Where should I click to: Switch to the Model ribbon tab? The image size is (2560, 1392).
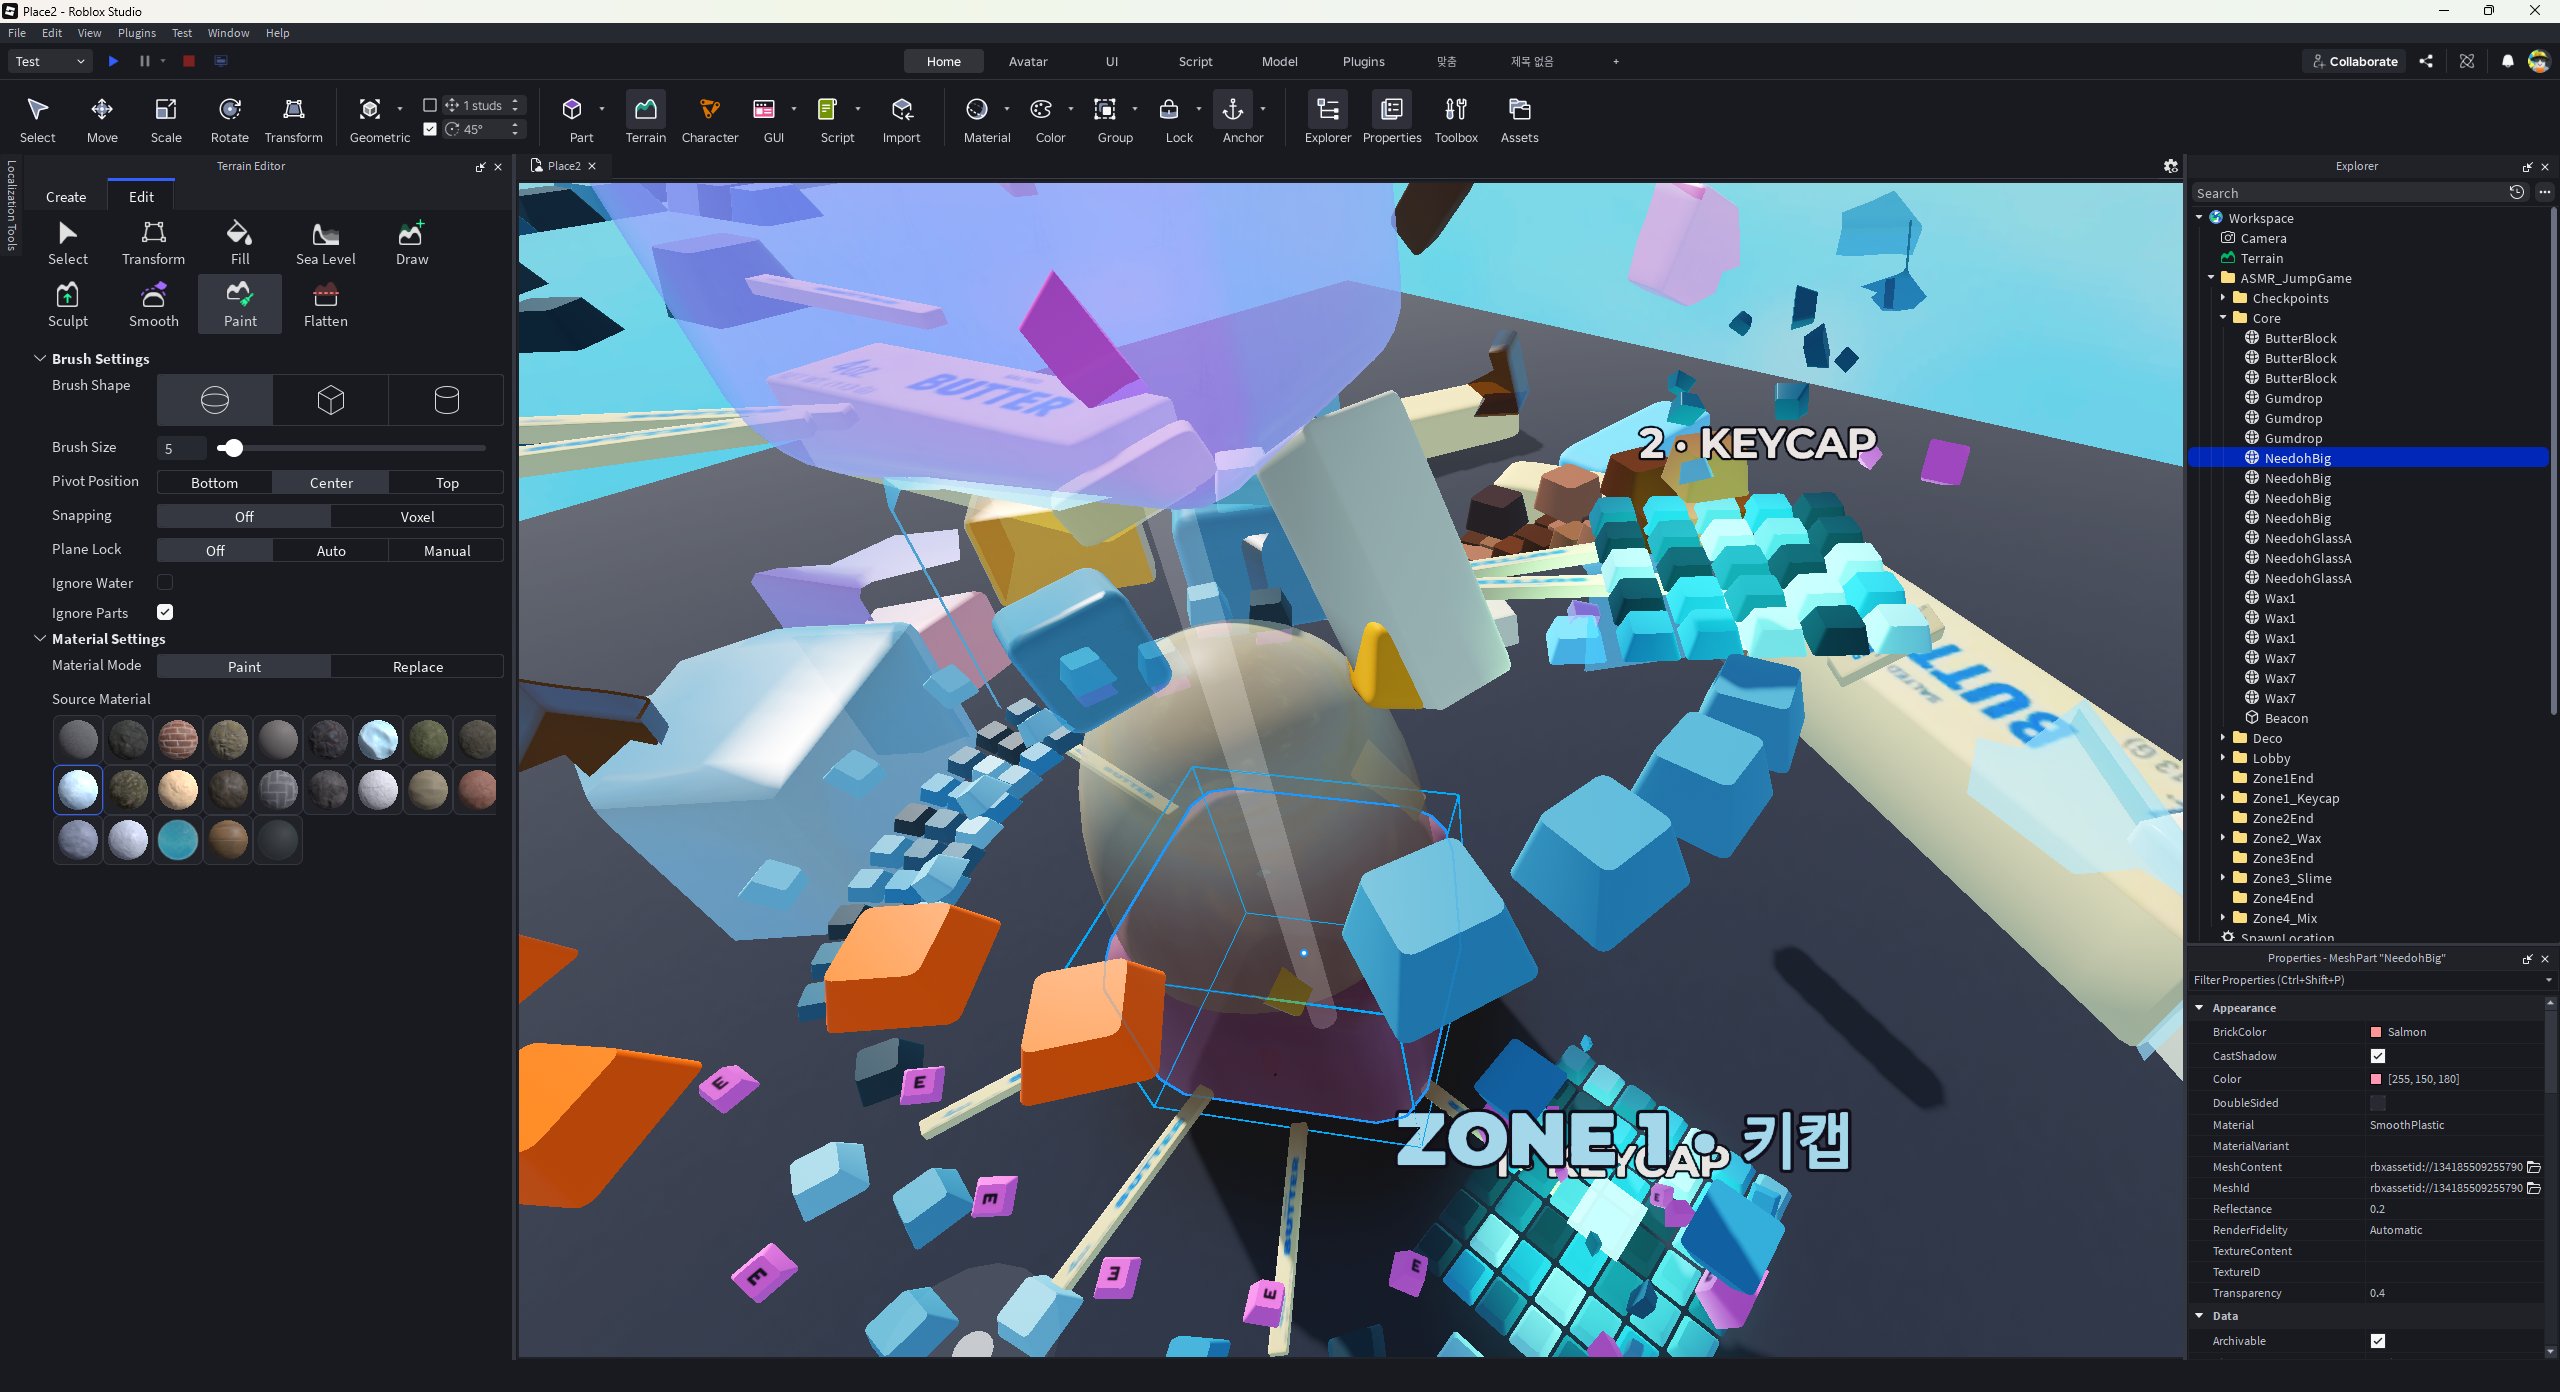point(1279,61)
